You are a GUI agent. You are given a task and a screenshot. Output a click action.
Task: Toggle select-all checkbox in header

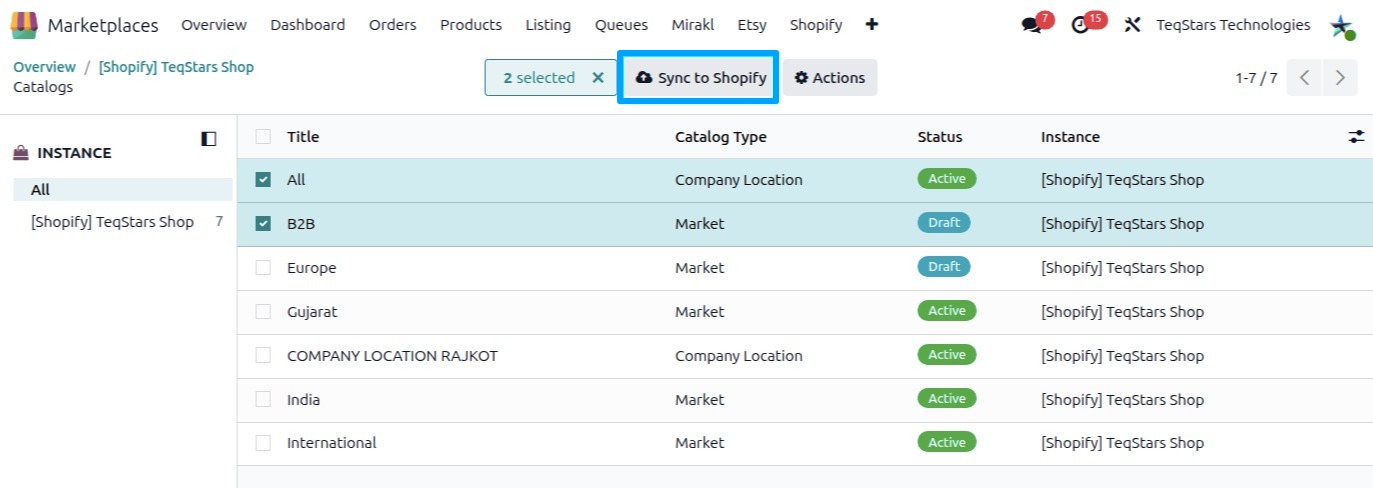click(263, 137)
